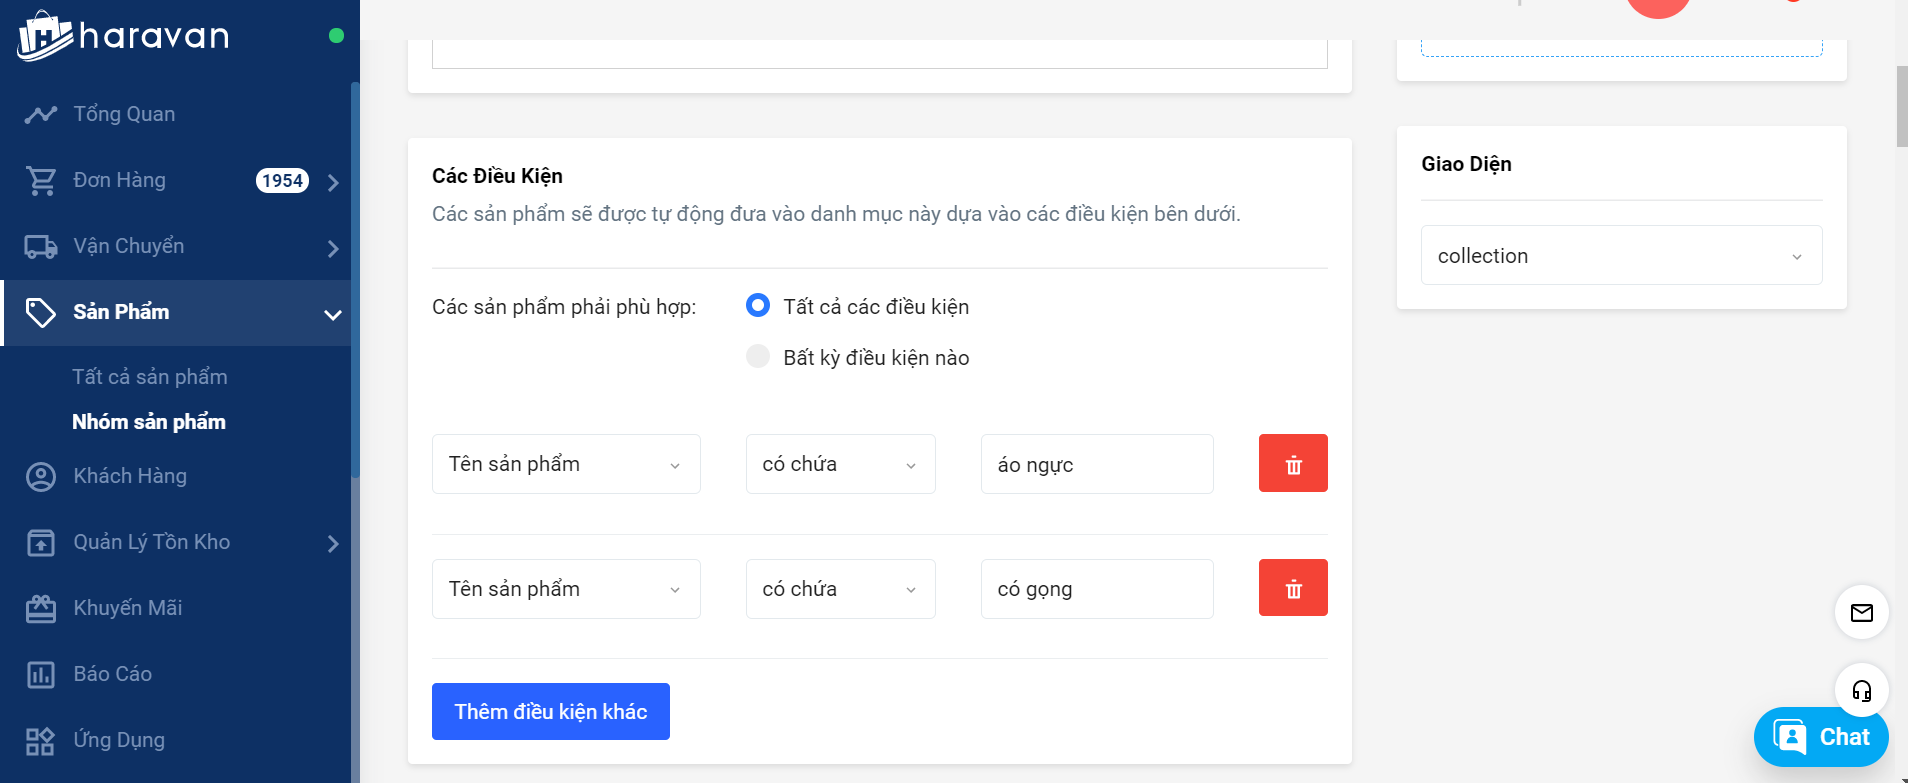
Task: Open Tổng Quan overview chart icon
Action: pos(41,114)
